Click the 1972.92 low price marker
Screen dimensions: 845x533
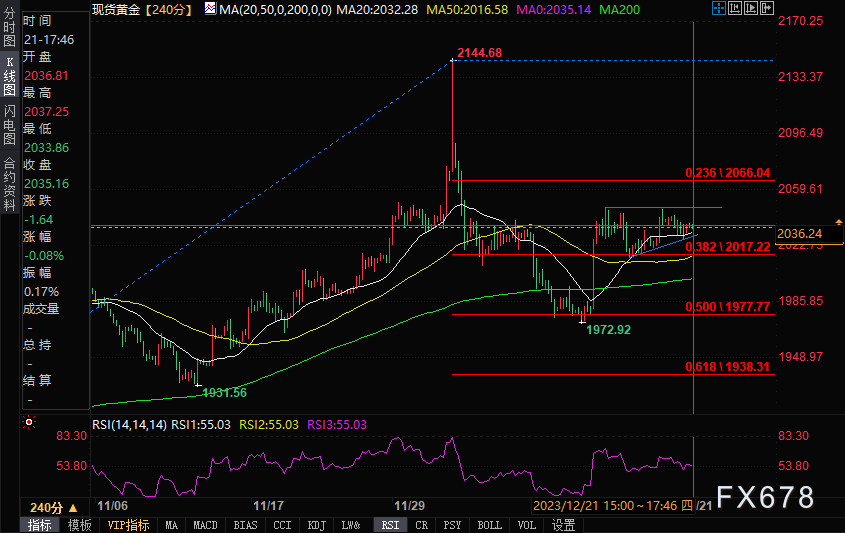(607, 329)
